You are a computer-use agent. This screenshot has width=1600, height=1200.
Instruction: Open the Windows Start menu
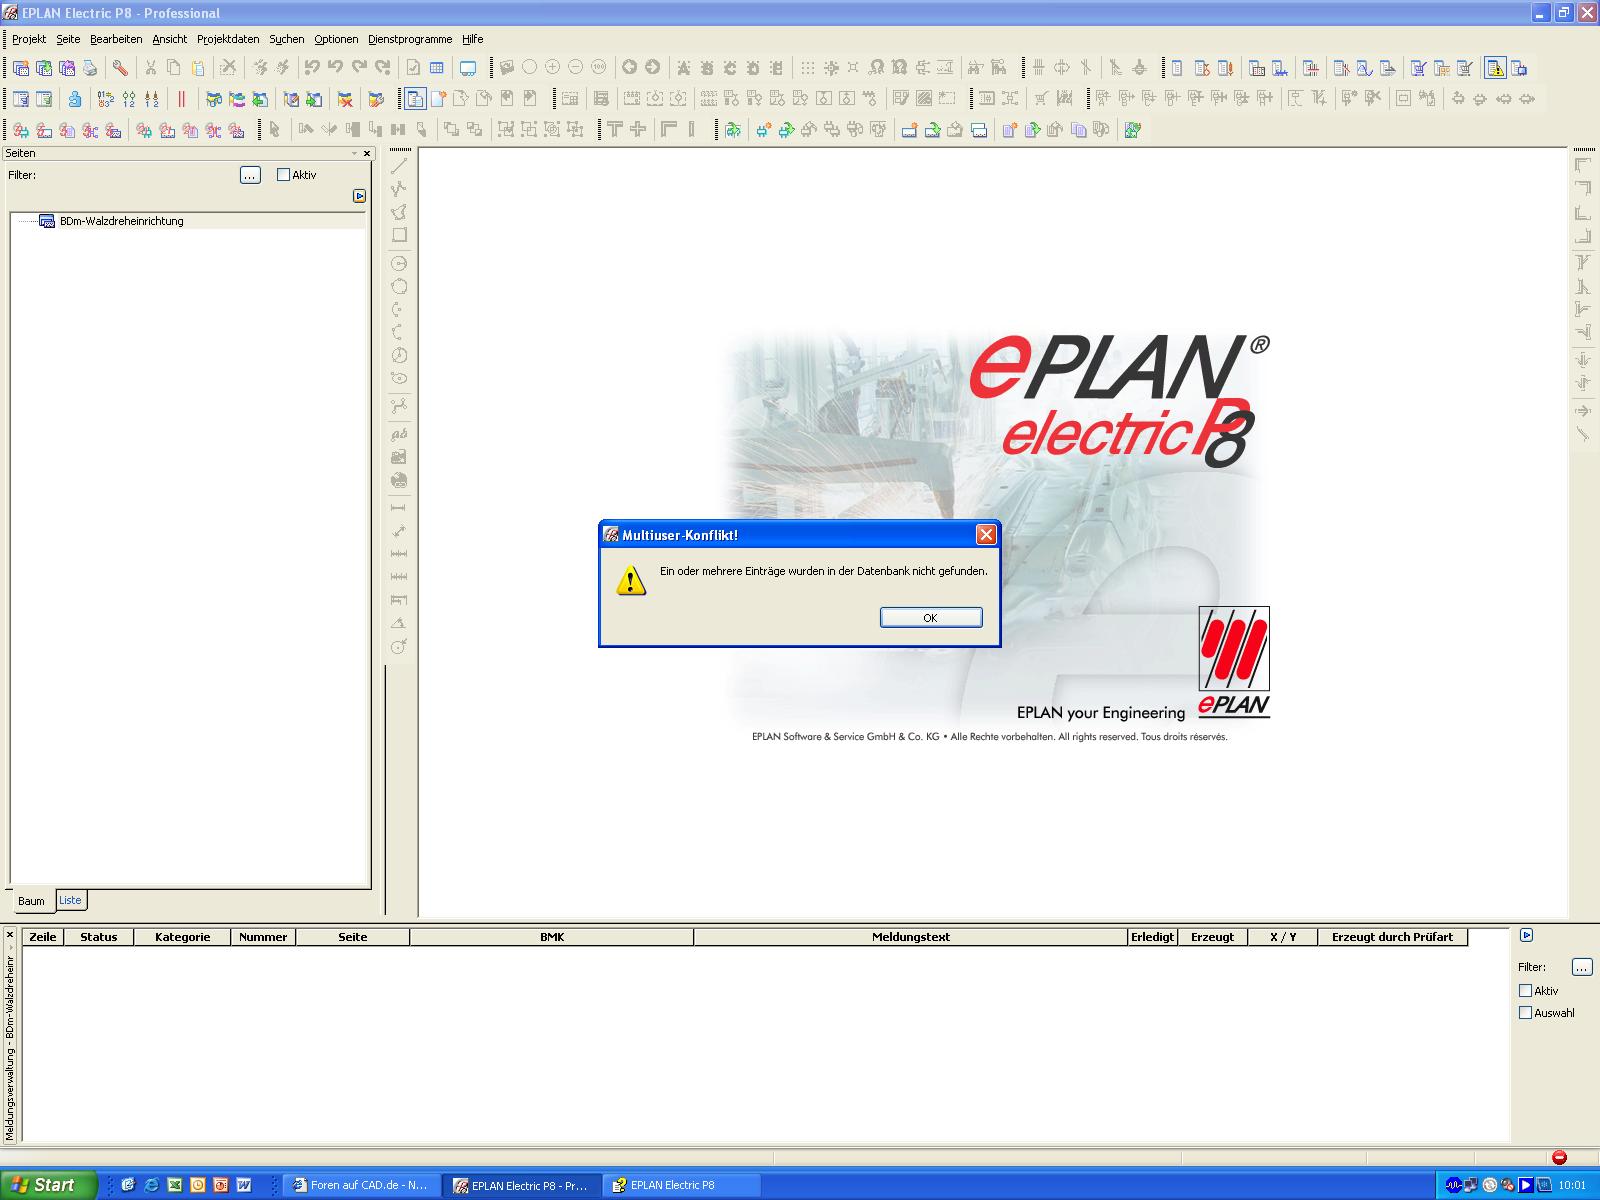[48, 1185]
